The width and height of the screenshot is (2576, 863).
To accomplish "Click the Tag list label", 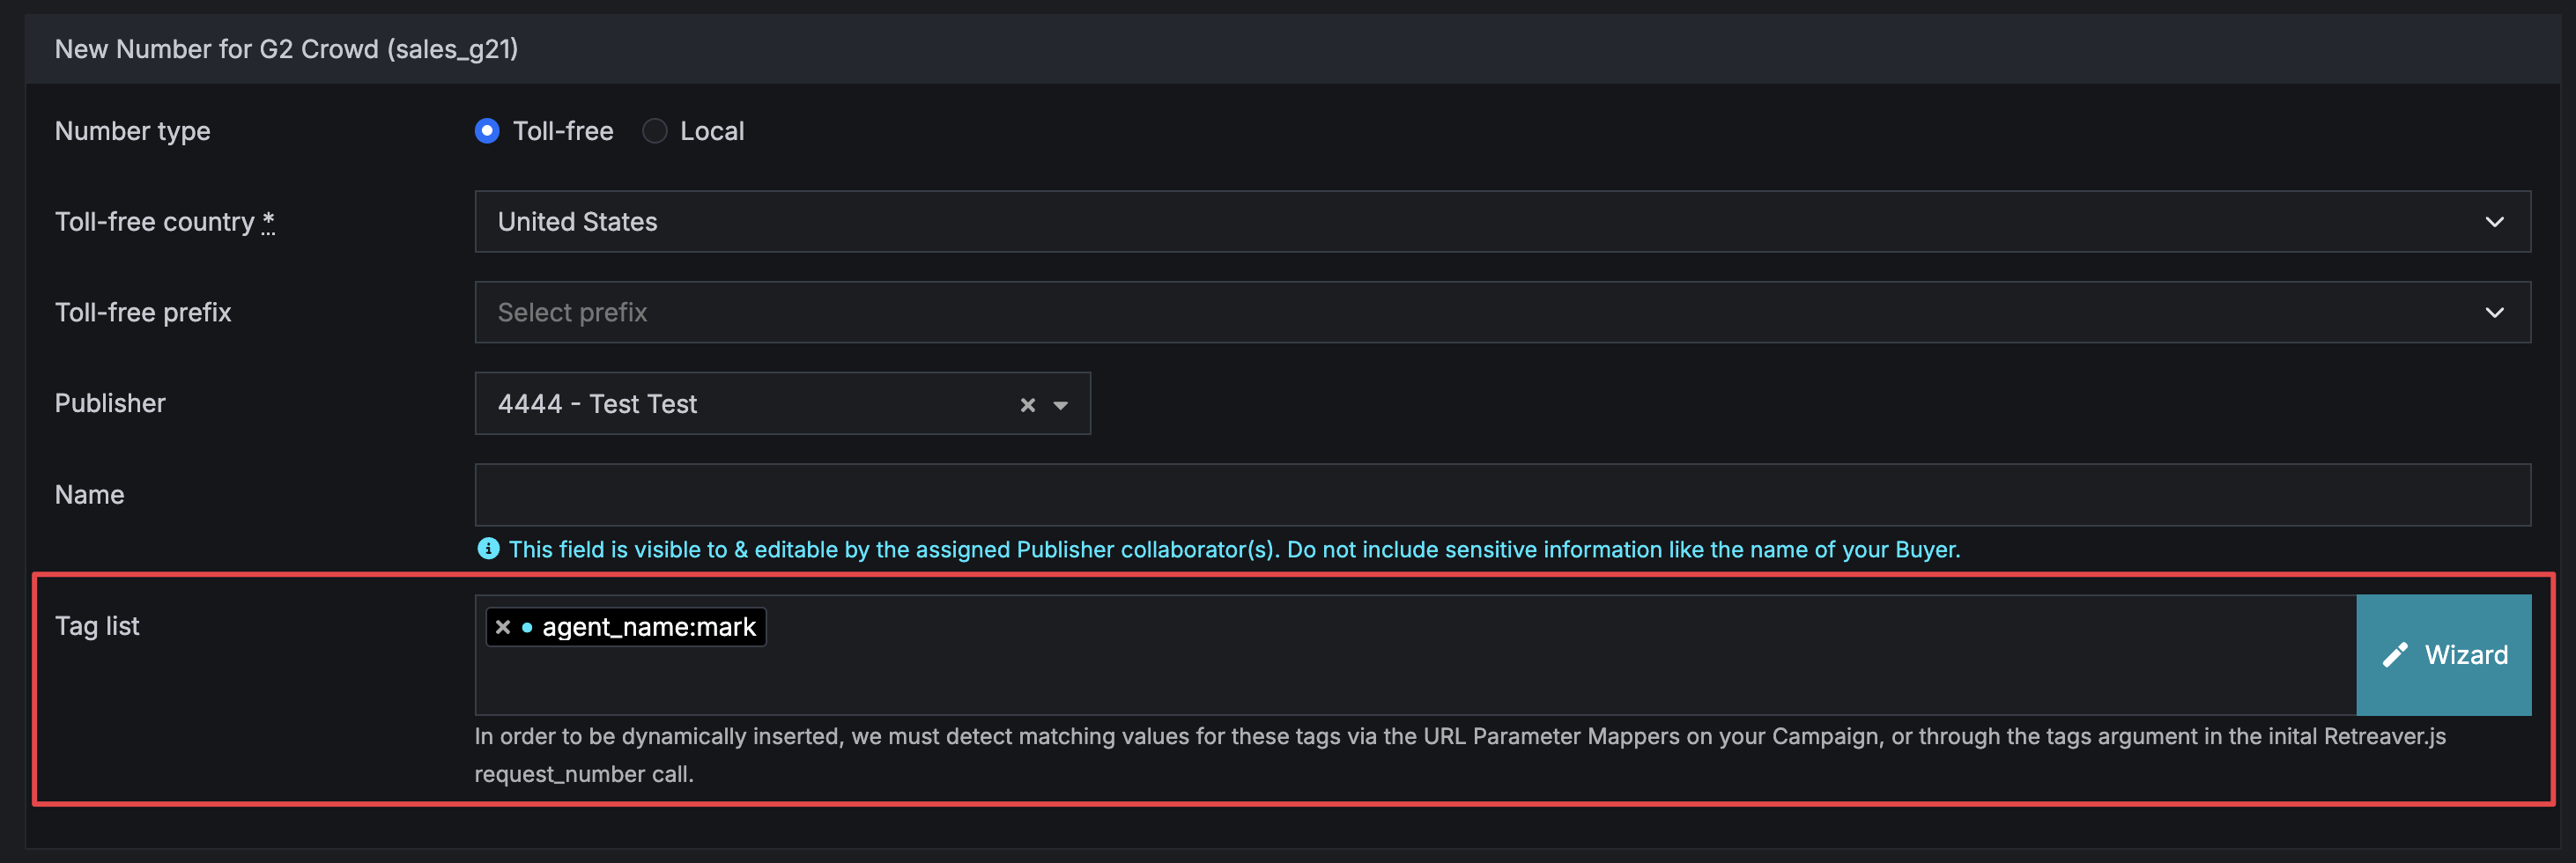I will (x=97, y=626).
